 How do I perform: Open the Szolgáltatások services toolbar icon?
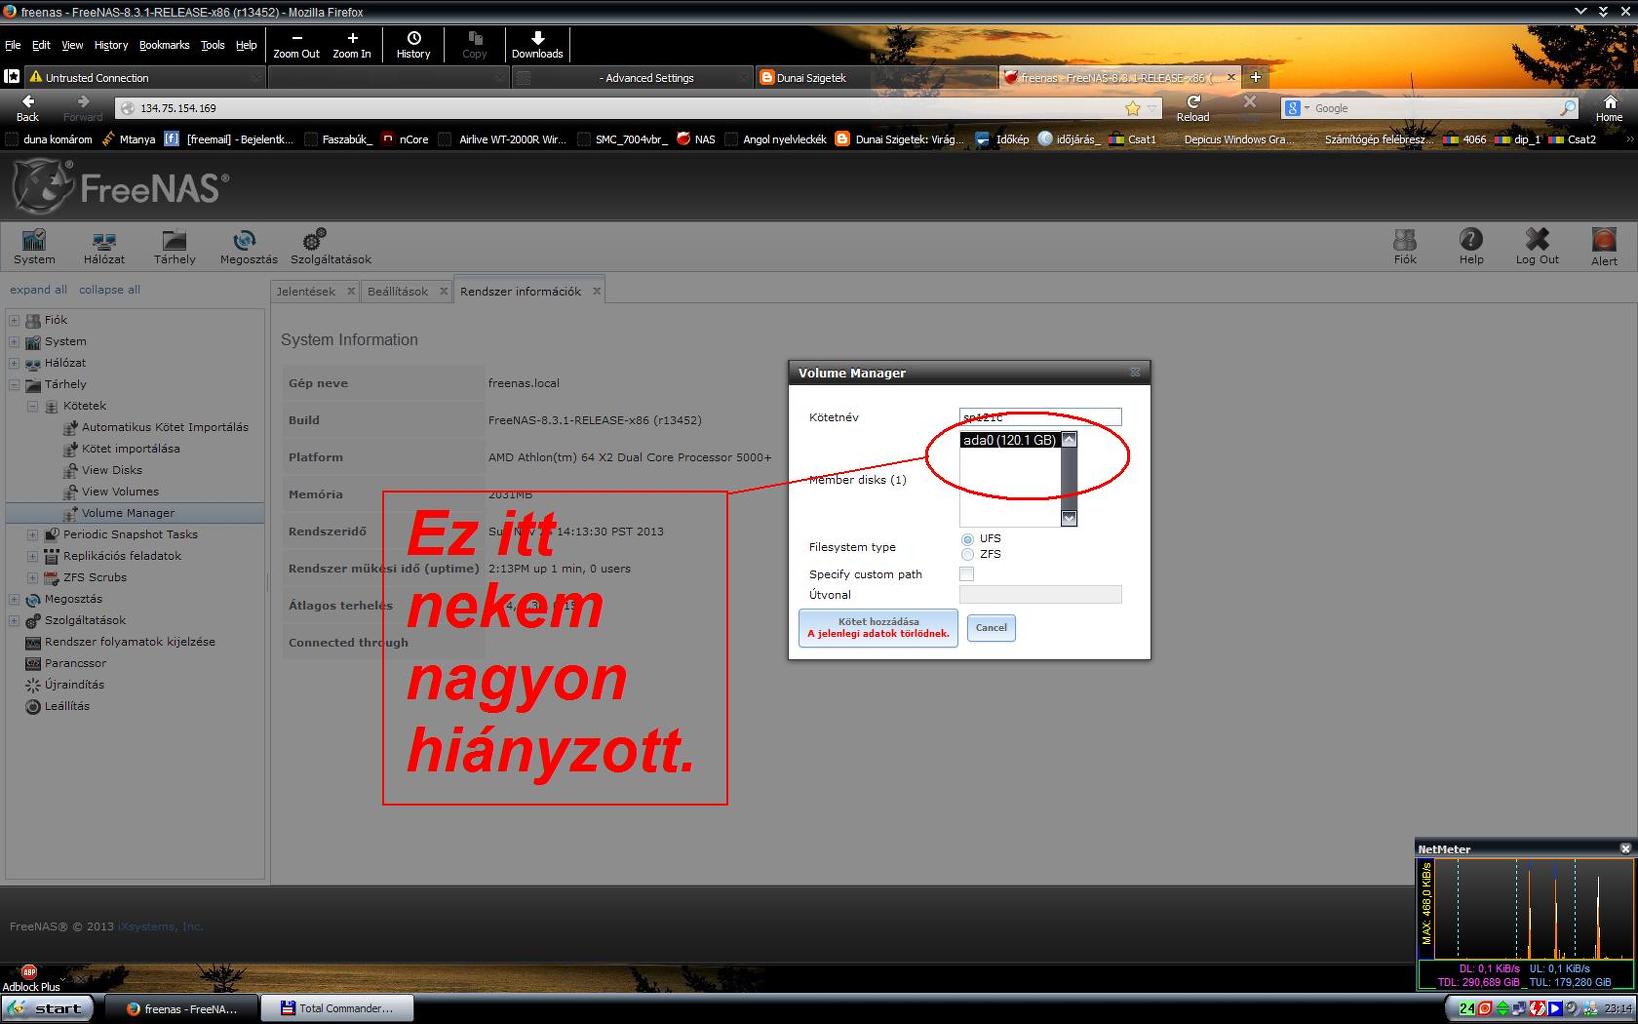tap(330, 246)
